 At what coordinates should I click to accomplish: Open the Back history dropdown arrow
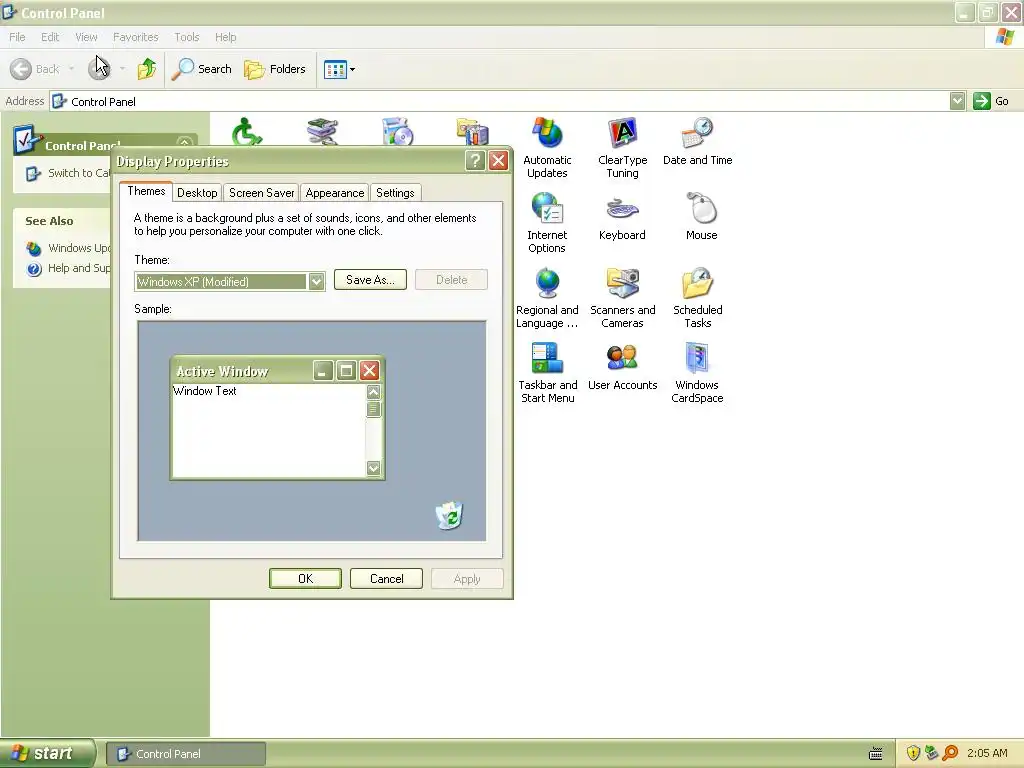coord(71,69)
